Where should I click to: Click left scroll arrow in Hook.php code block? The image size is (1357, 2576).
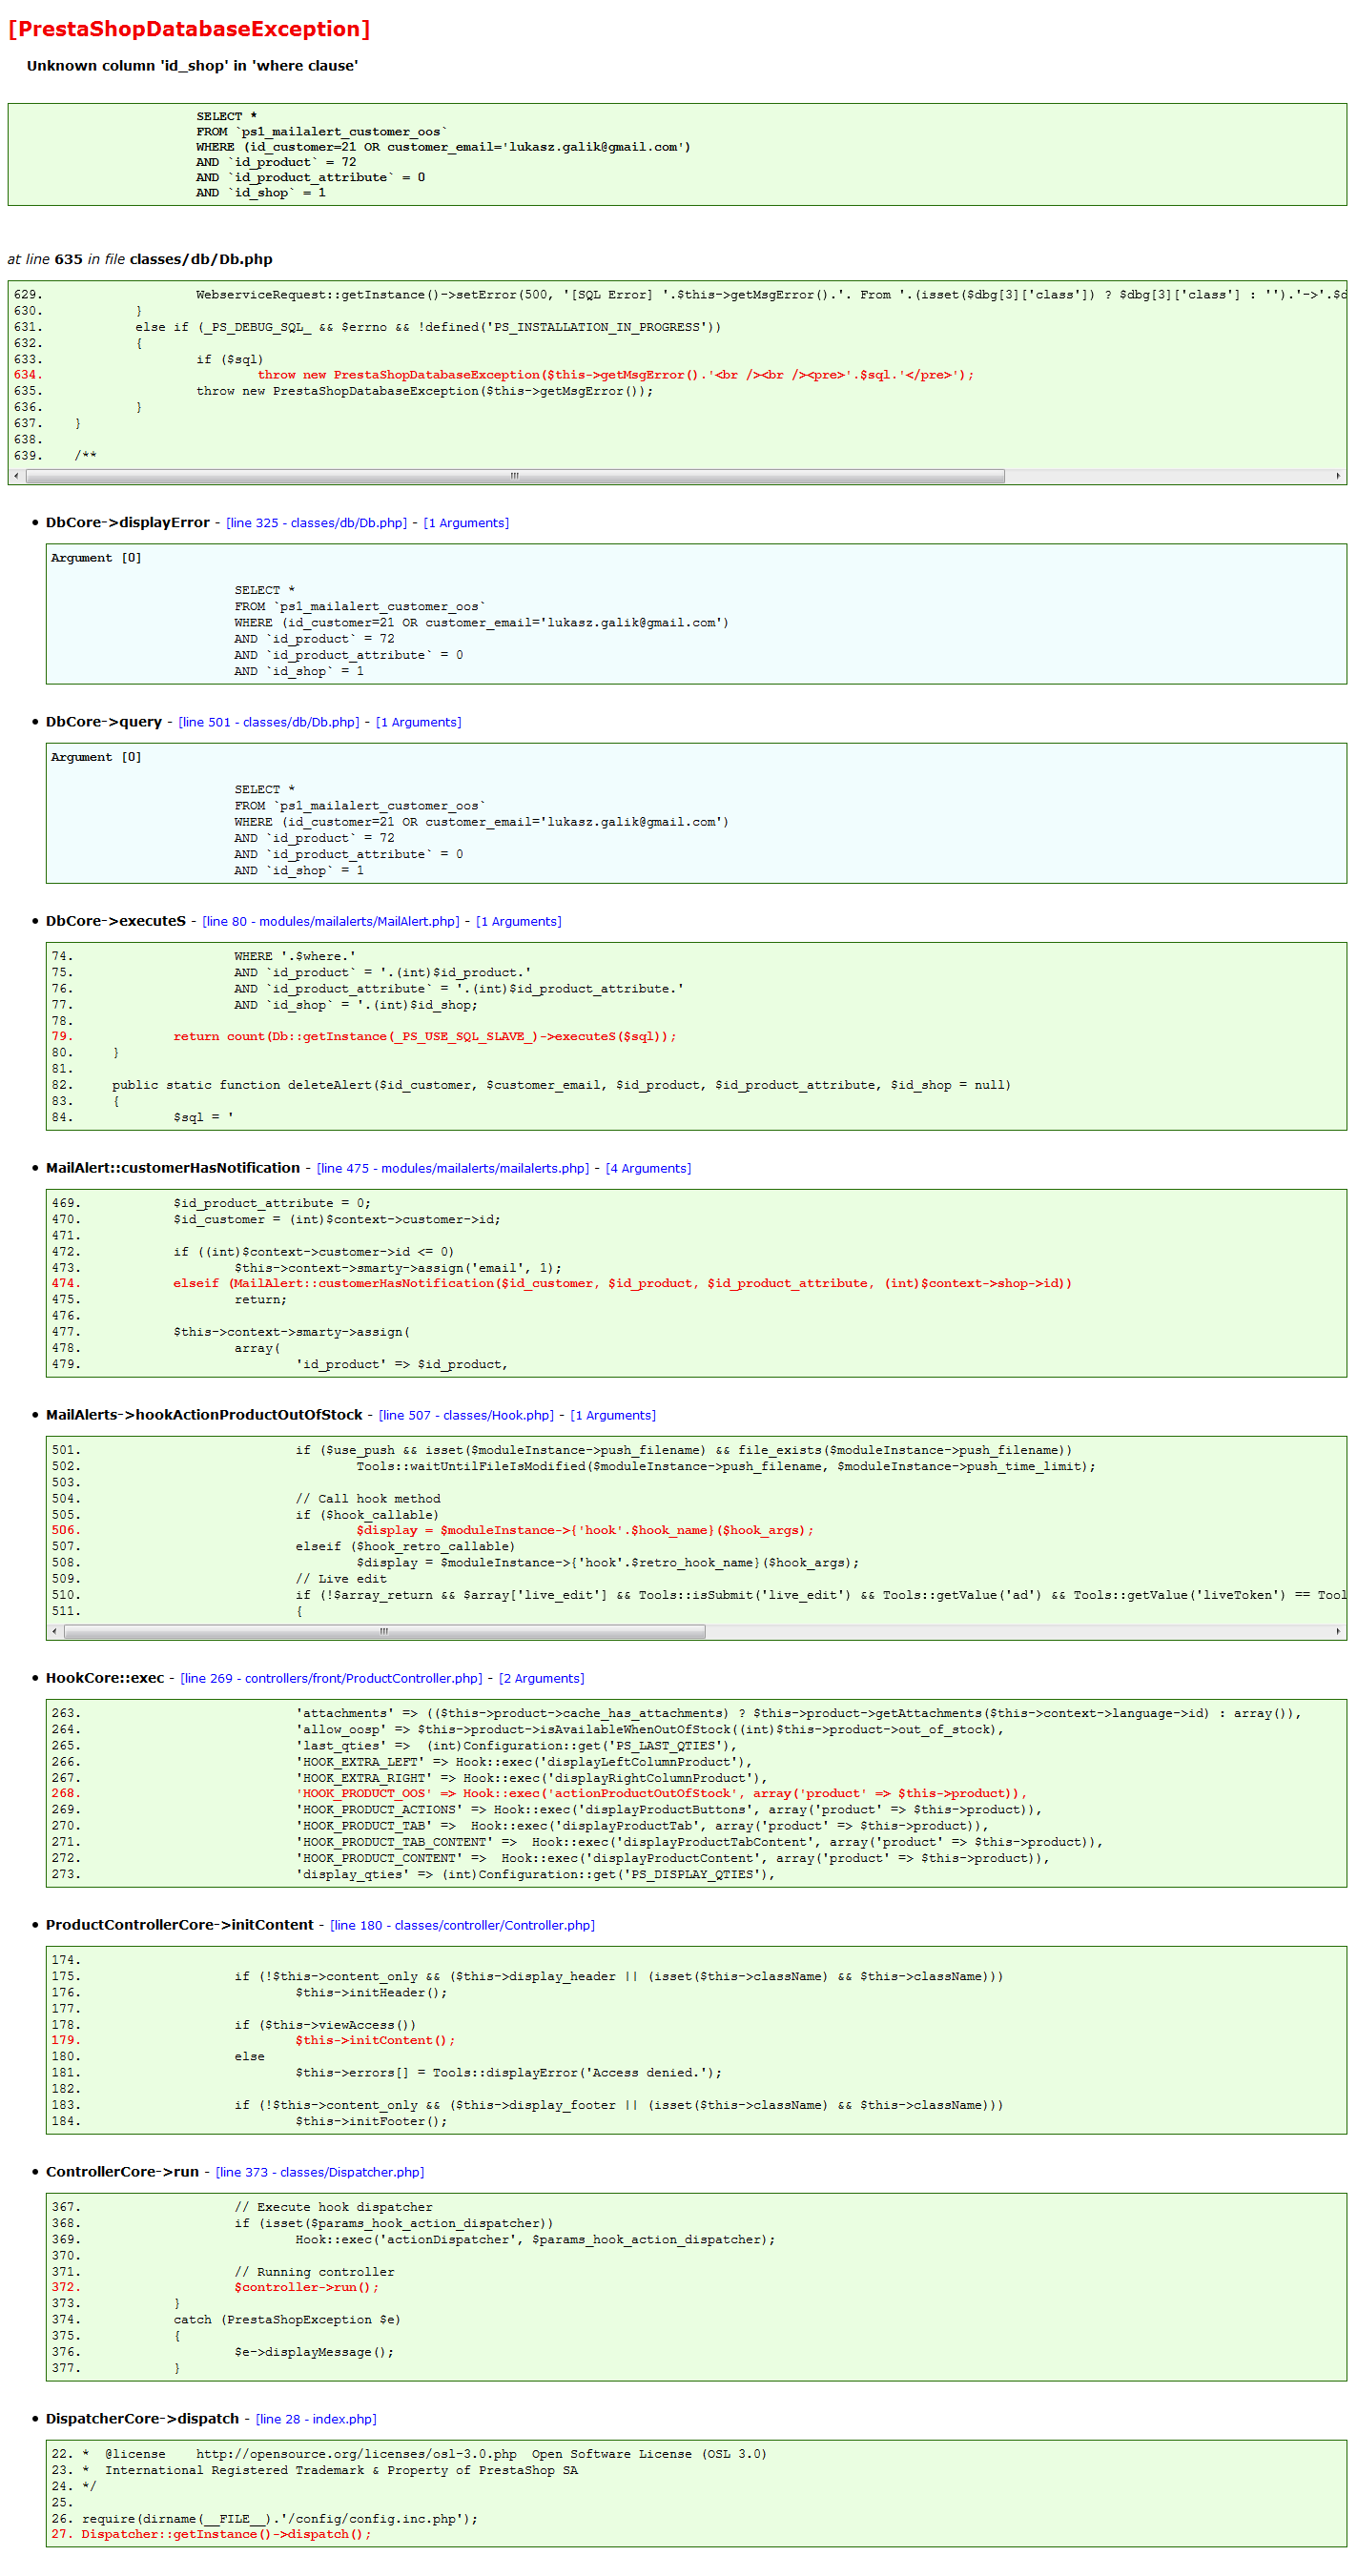(55, 1631)
